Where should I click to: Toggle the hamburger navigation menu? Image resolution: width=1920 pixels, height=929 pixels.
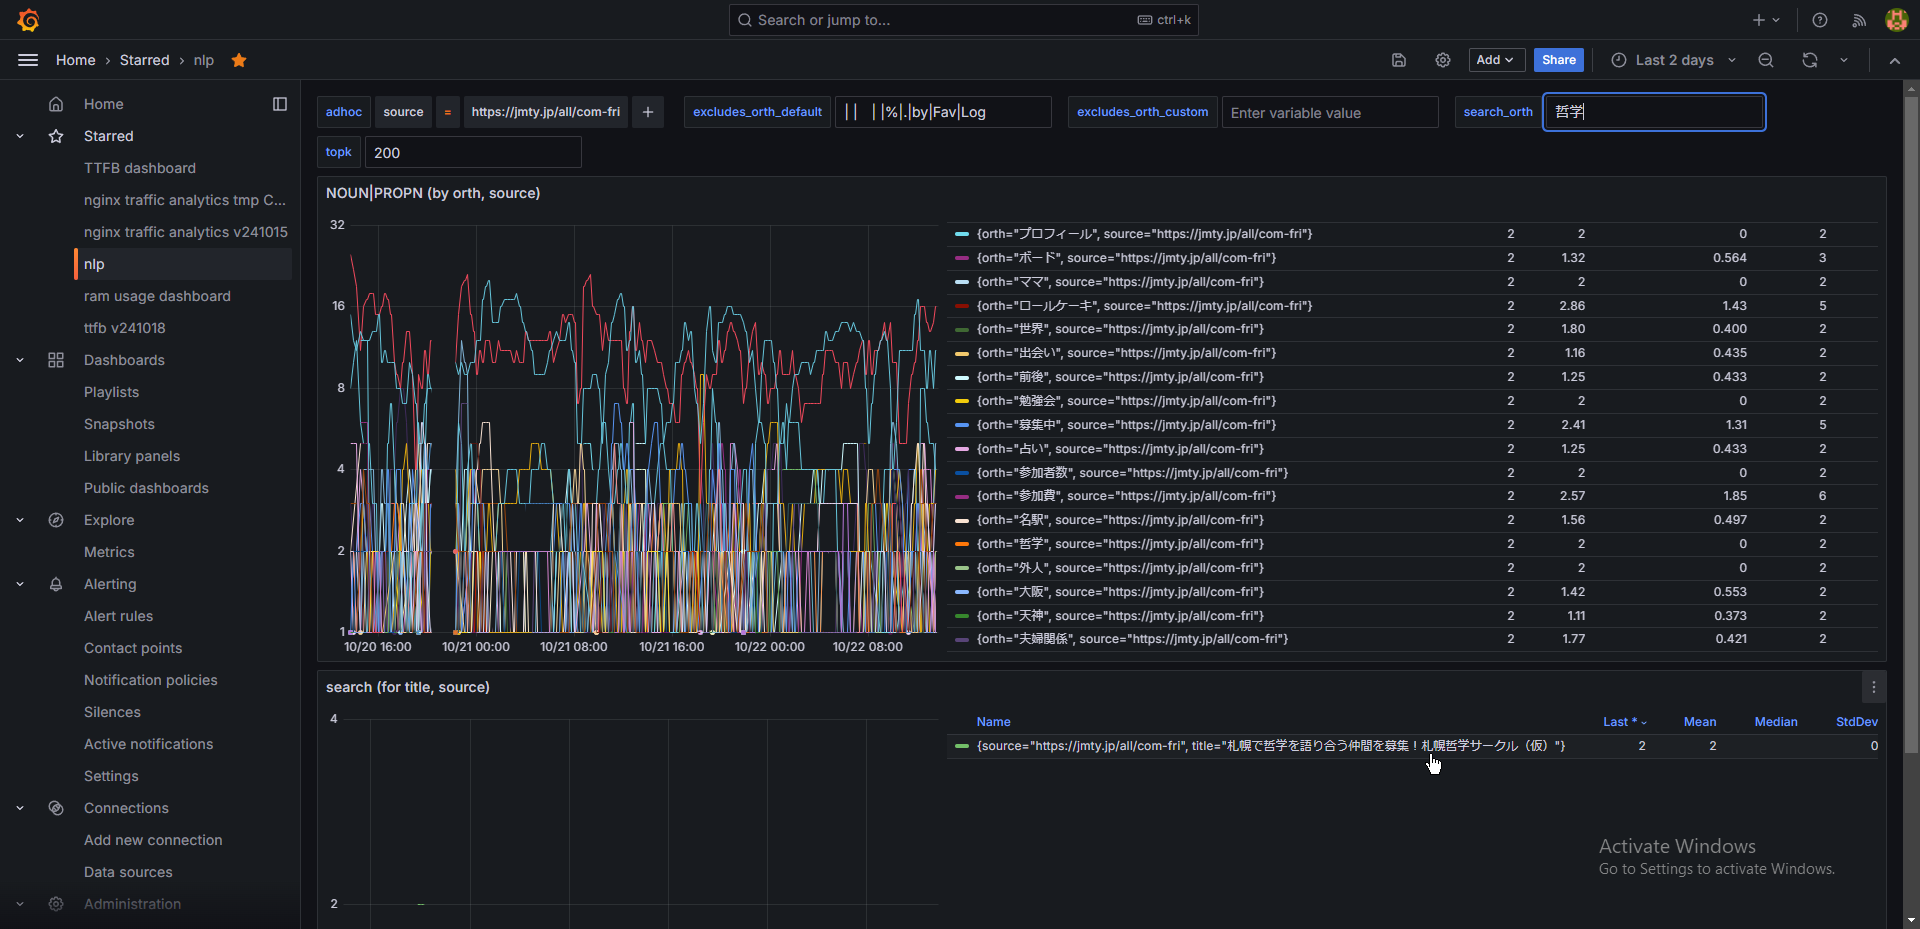[x=28, y=60]
